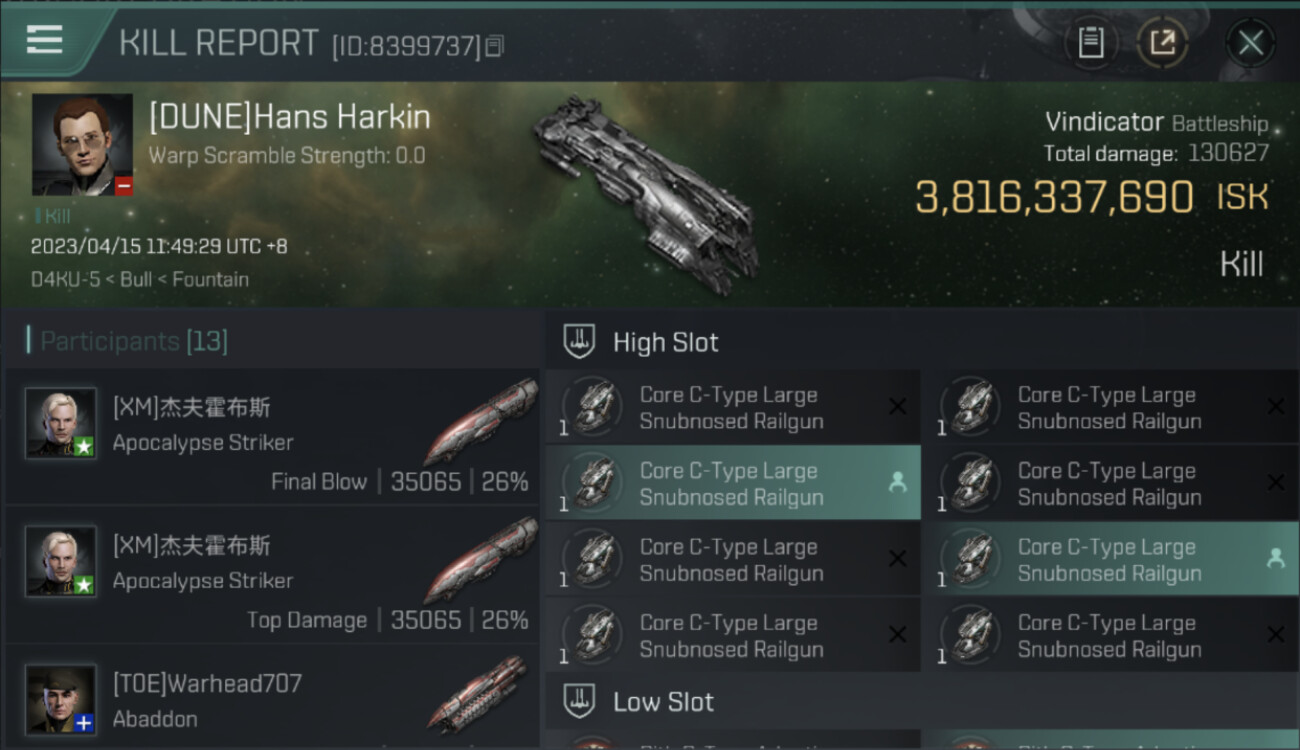
Task: Click the Final Blow pilot's portrait
Action: [61, 423]
